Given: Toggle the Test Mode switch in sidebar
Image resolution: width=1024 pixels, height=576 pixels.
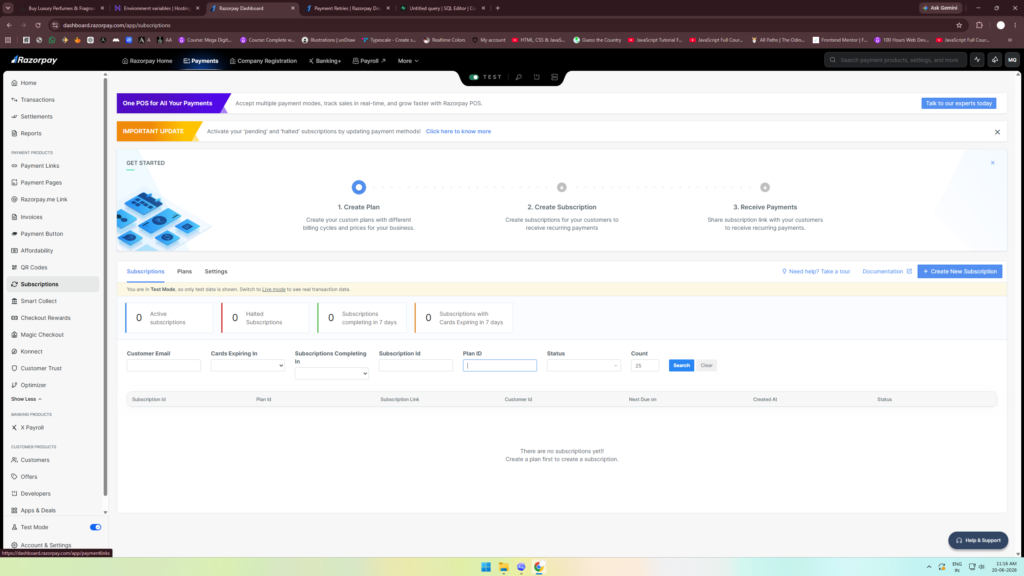Looking at the screenshot, I should [95, 527].
